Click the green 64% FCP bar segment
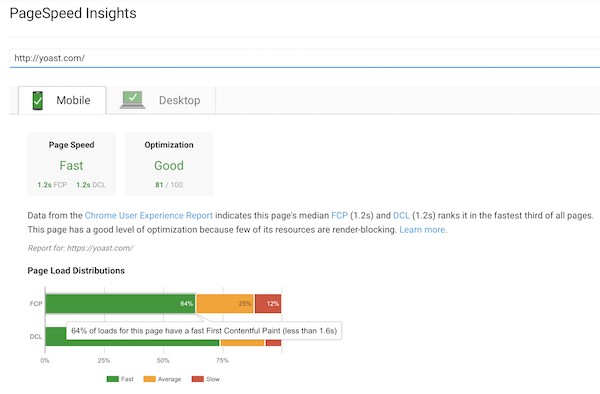This screenshot has height=394, width=600. point(120,304)
